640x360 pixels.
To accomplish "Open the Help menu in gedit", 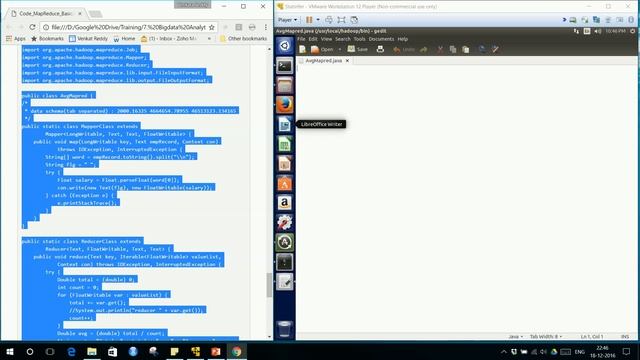I will [403, 39].
